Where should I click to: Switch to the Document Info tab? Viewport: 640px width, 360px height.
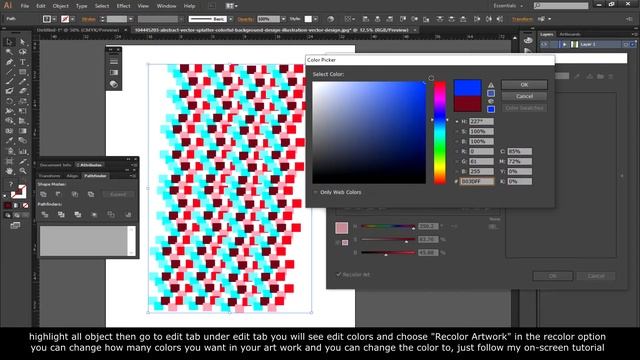[56, 165]
